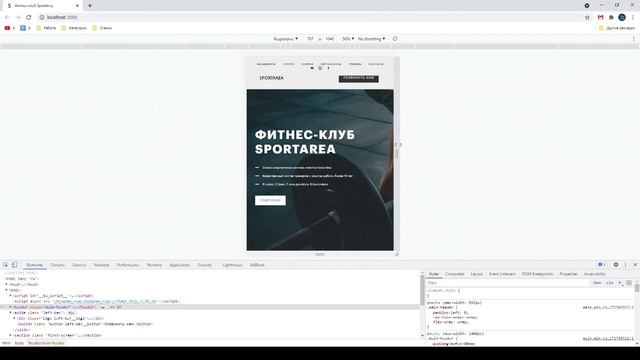Open the Другие закладки folder
Screen dimensions: 640x360
617,28
